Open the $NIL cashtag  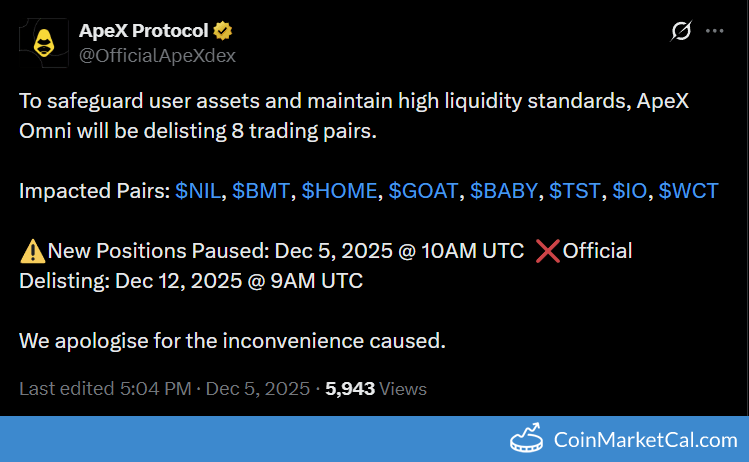pyautogui.click(x=198, y=191)
